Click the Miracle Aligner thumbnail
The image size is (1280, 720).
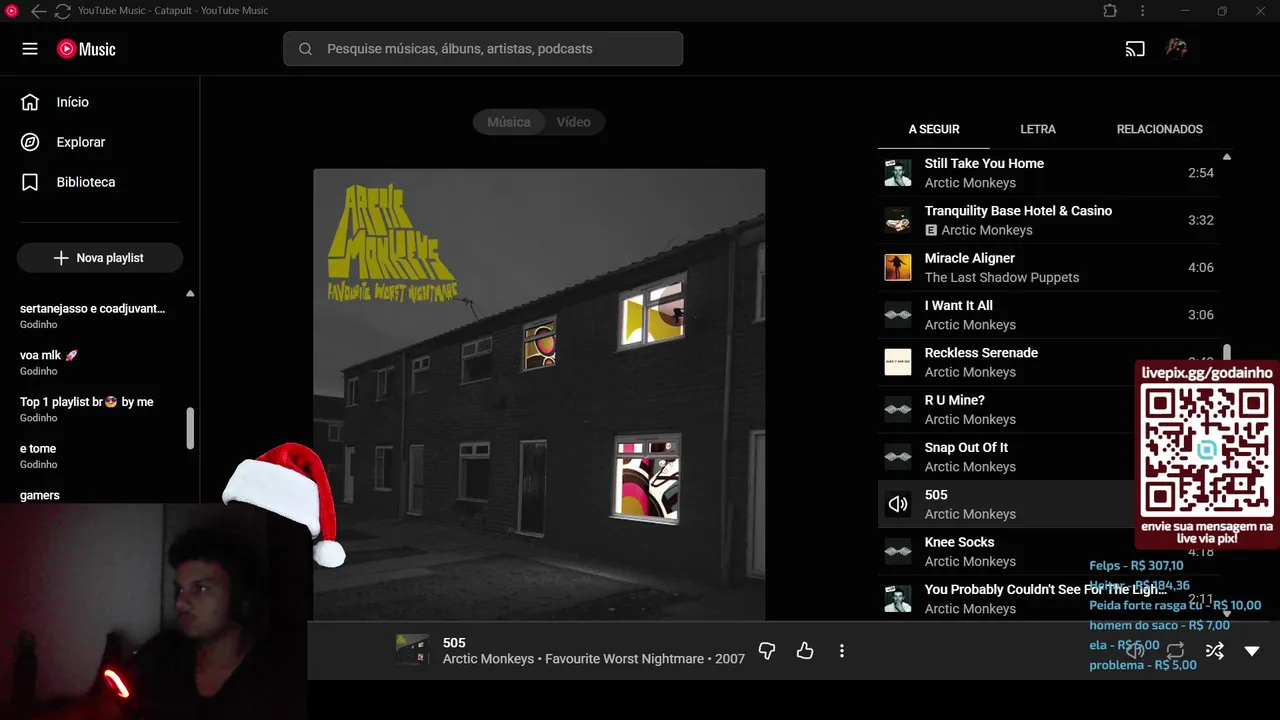[898, 267]
